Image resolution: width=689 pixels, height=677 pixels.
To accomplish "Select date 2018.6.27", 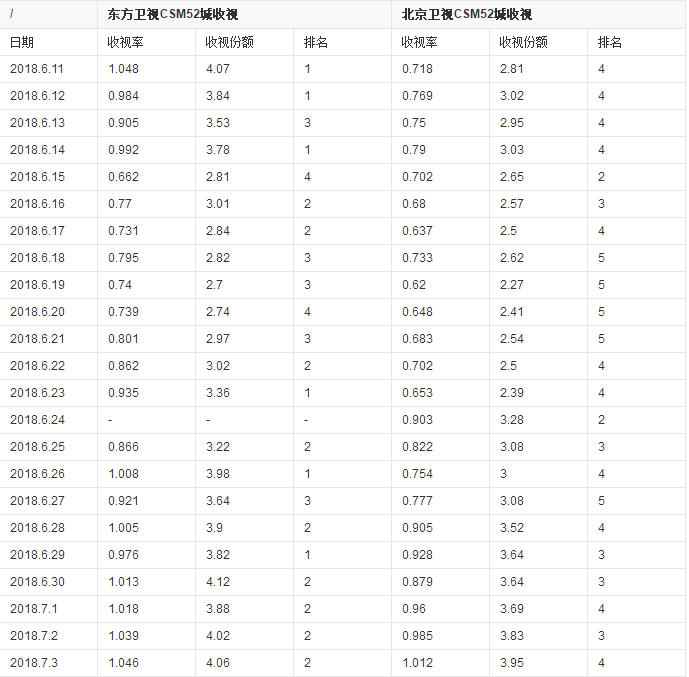I will pyautogui.click(x=37, y=501).
